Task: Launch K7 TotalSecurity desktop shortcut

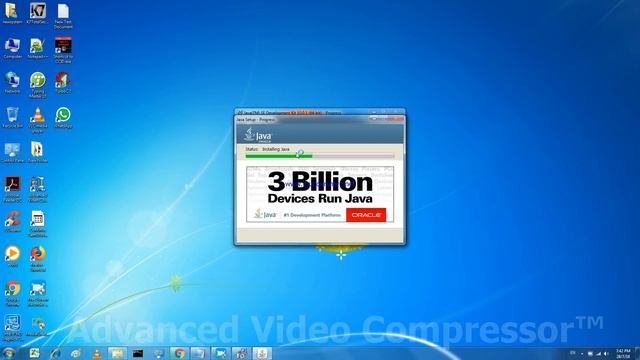Action: click(38, 13)
